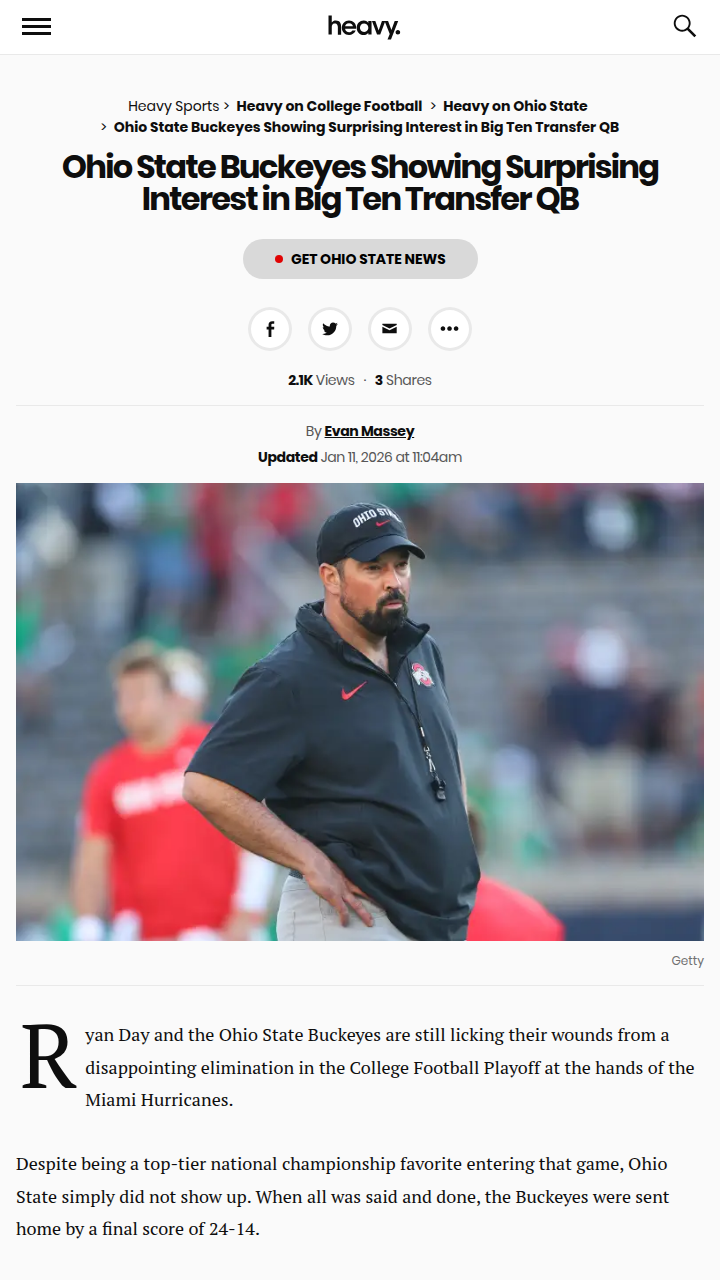This screenshot has height=1280, width=720.
Task: Open Heavy on College Football breadcrumb
Action: pyautogui.click(x=329, y=106)
